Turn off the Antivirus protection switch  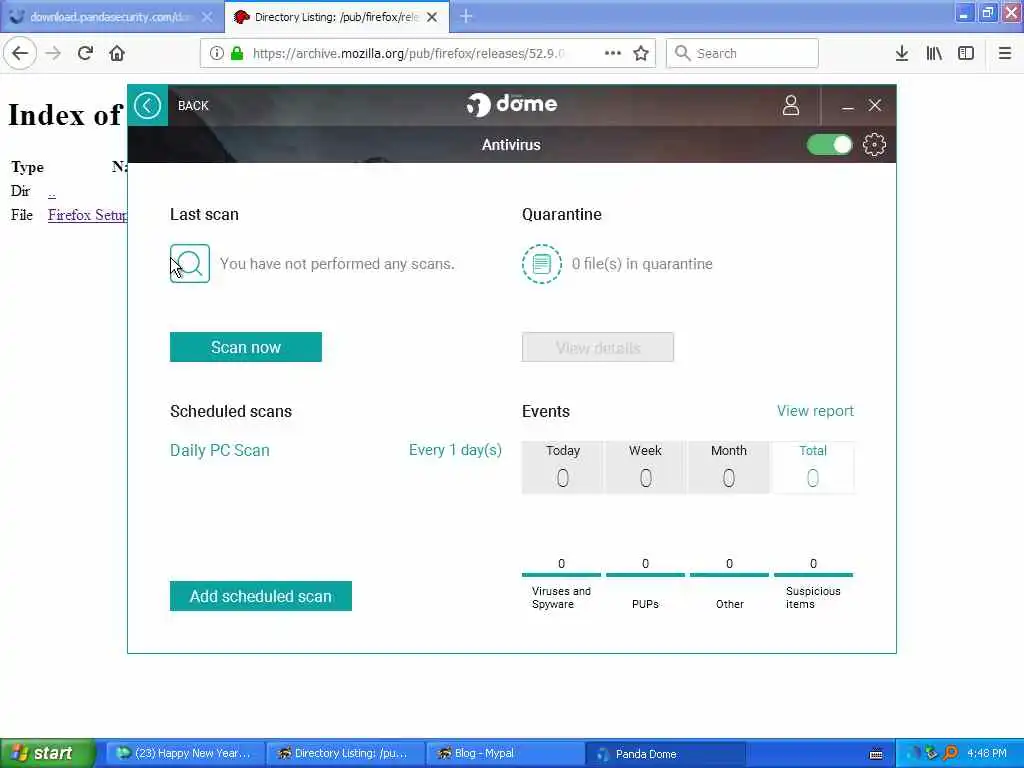click(x=829, y=144)
